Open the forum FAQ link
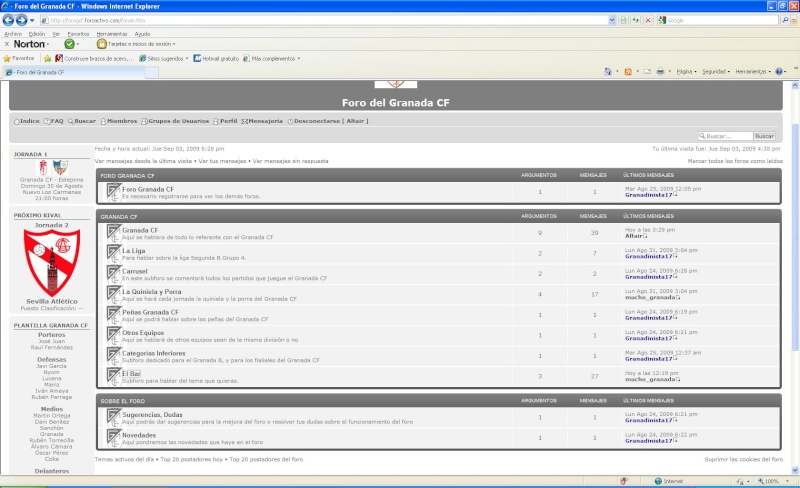This screenshot has width=800, height=488. pos(54,121)
